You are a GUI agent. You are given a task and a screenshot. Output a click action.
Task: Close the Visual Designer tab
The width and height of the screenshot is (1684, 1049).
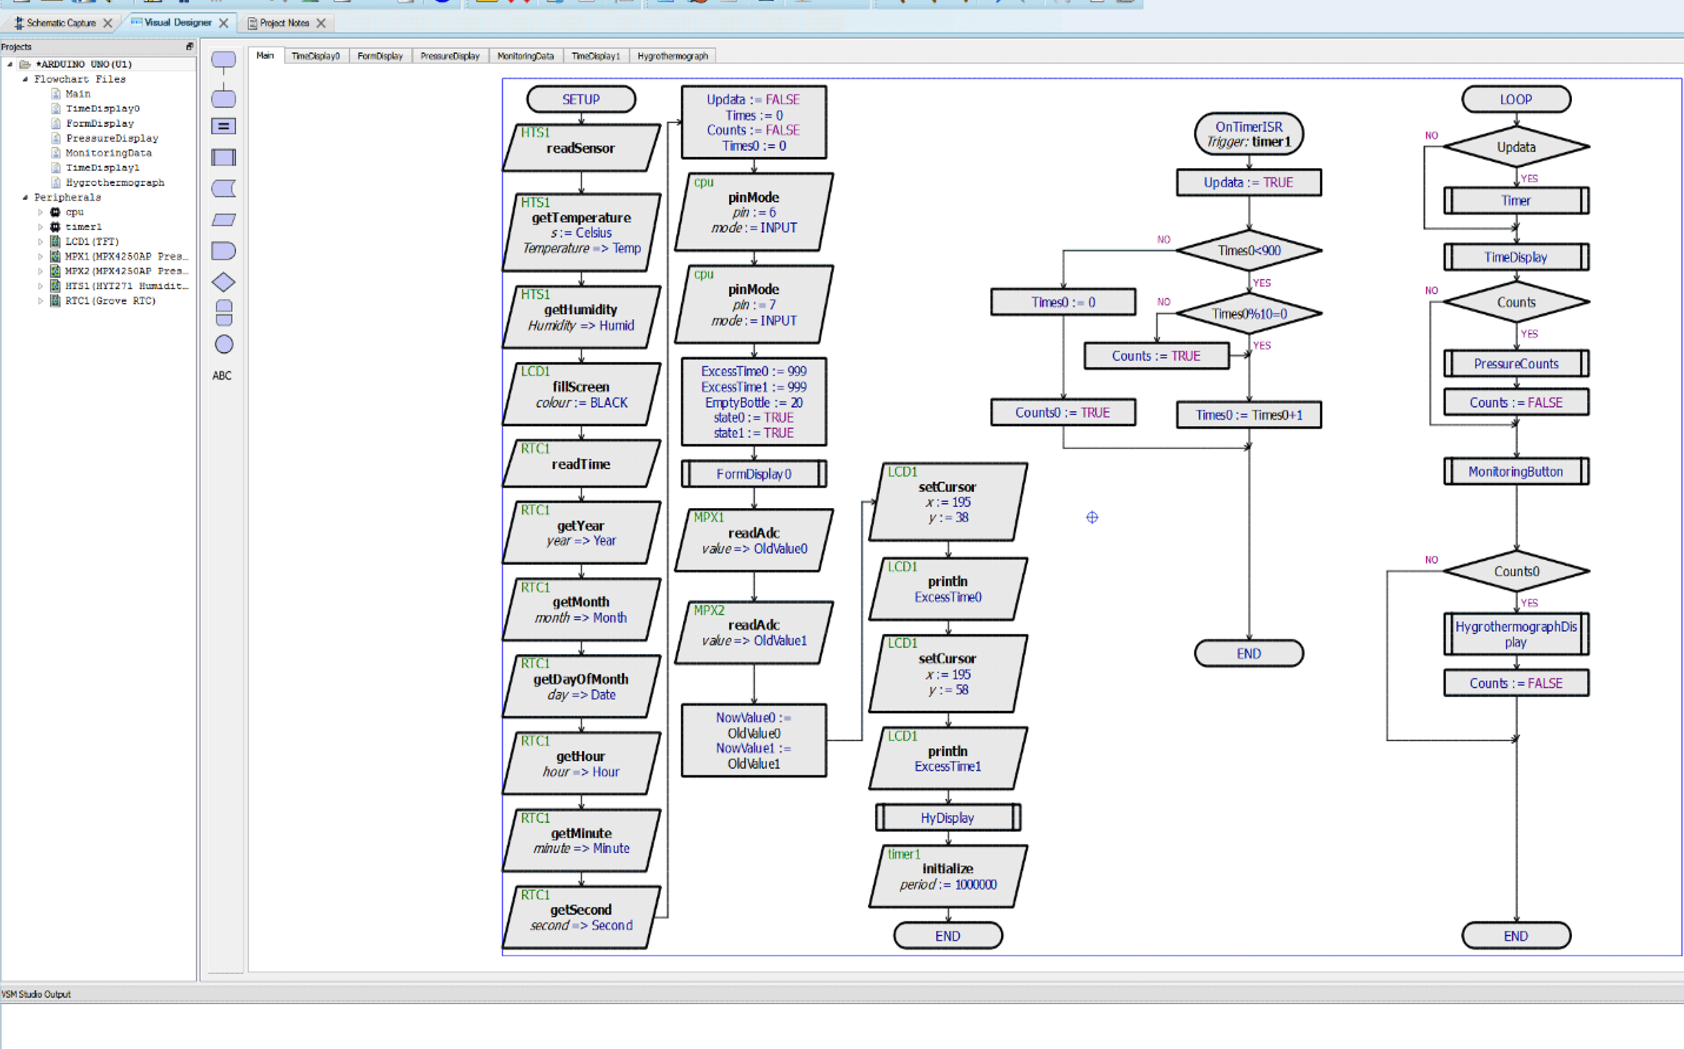(x=224, y=23)
